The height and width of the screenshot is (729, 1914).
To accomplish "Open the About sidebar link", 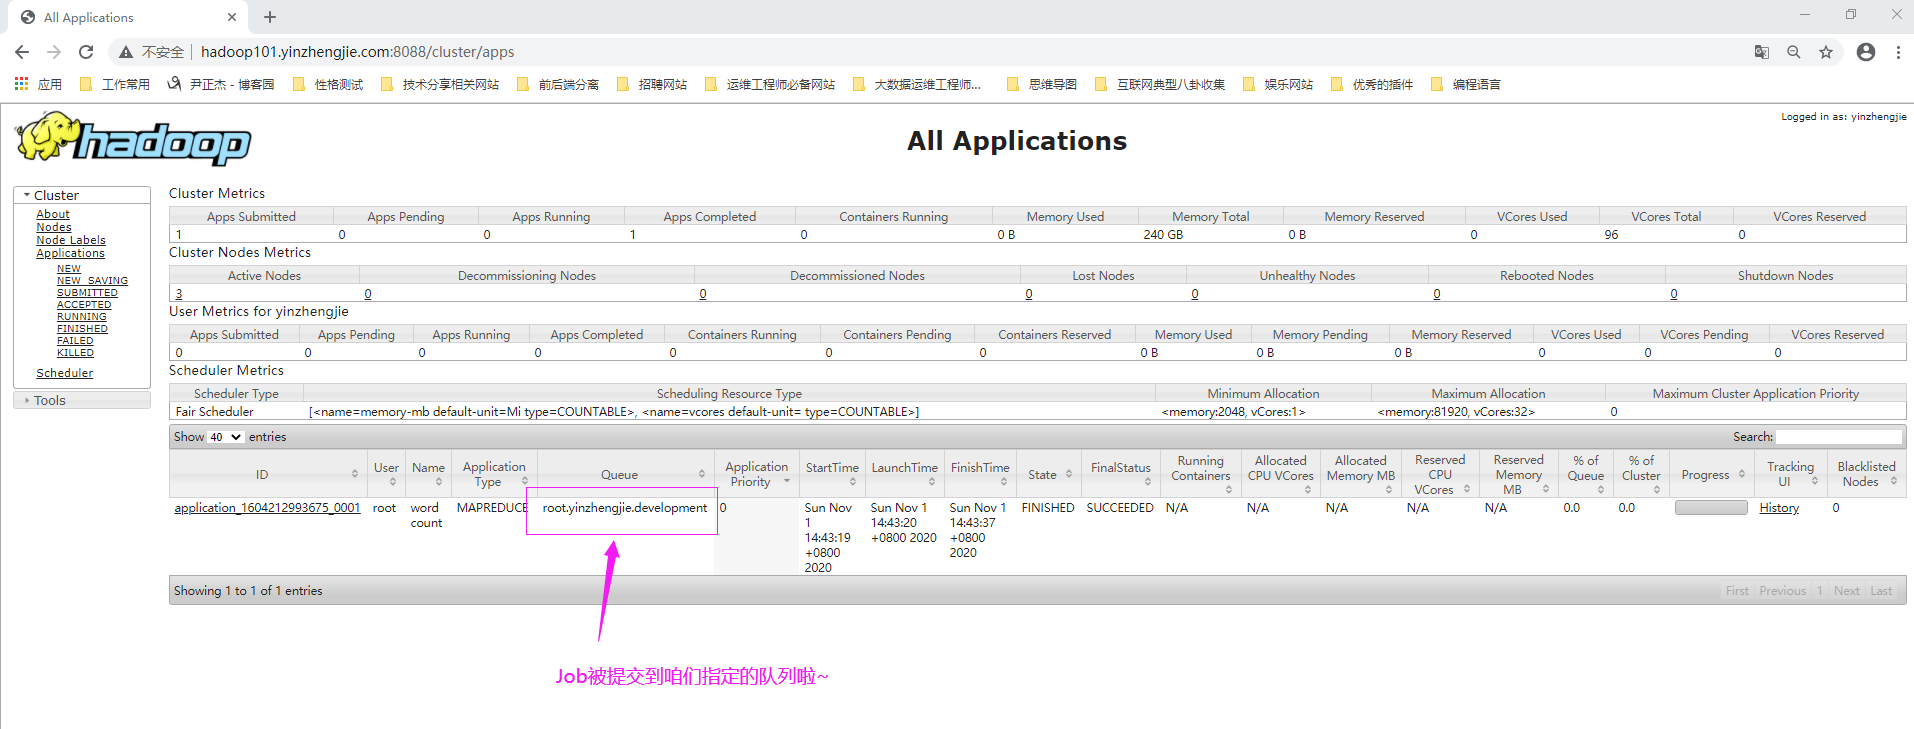I will tap(53, 214).
